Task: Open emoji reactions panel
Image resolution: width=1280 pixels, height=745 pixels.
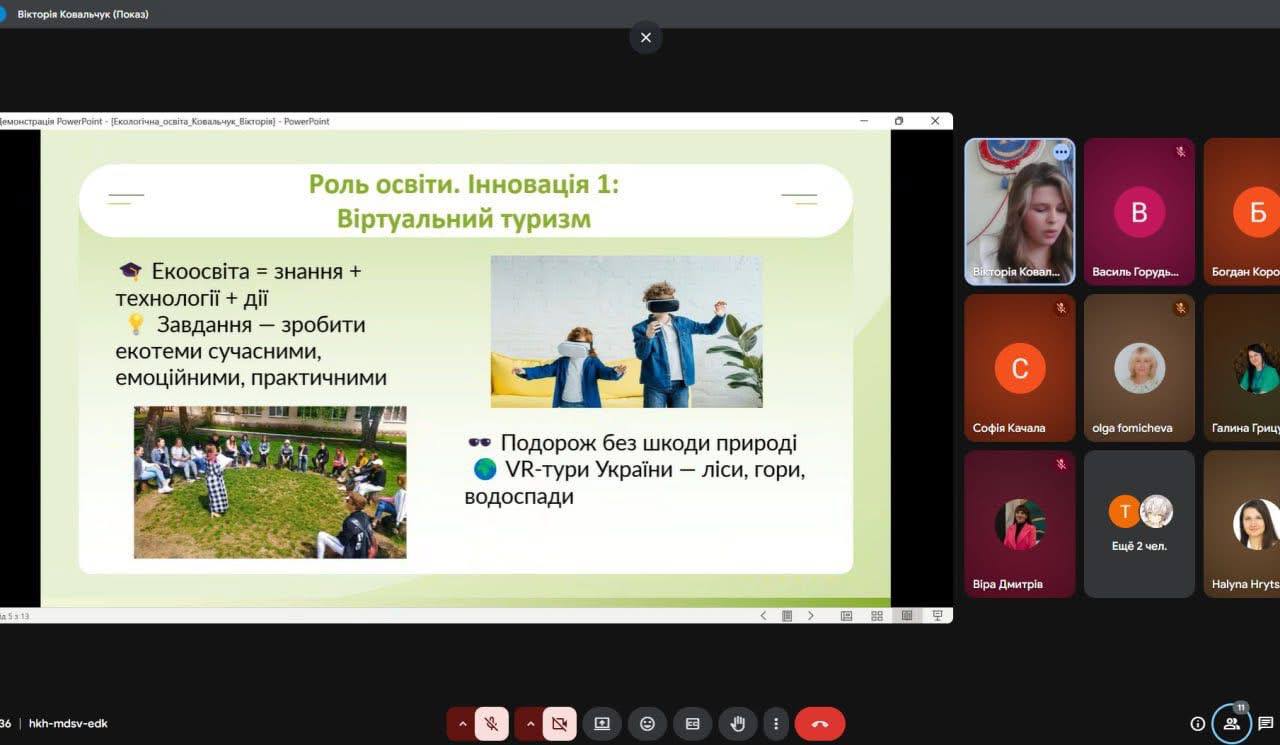Action: 647,723
